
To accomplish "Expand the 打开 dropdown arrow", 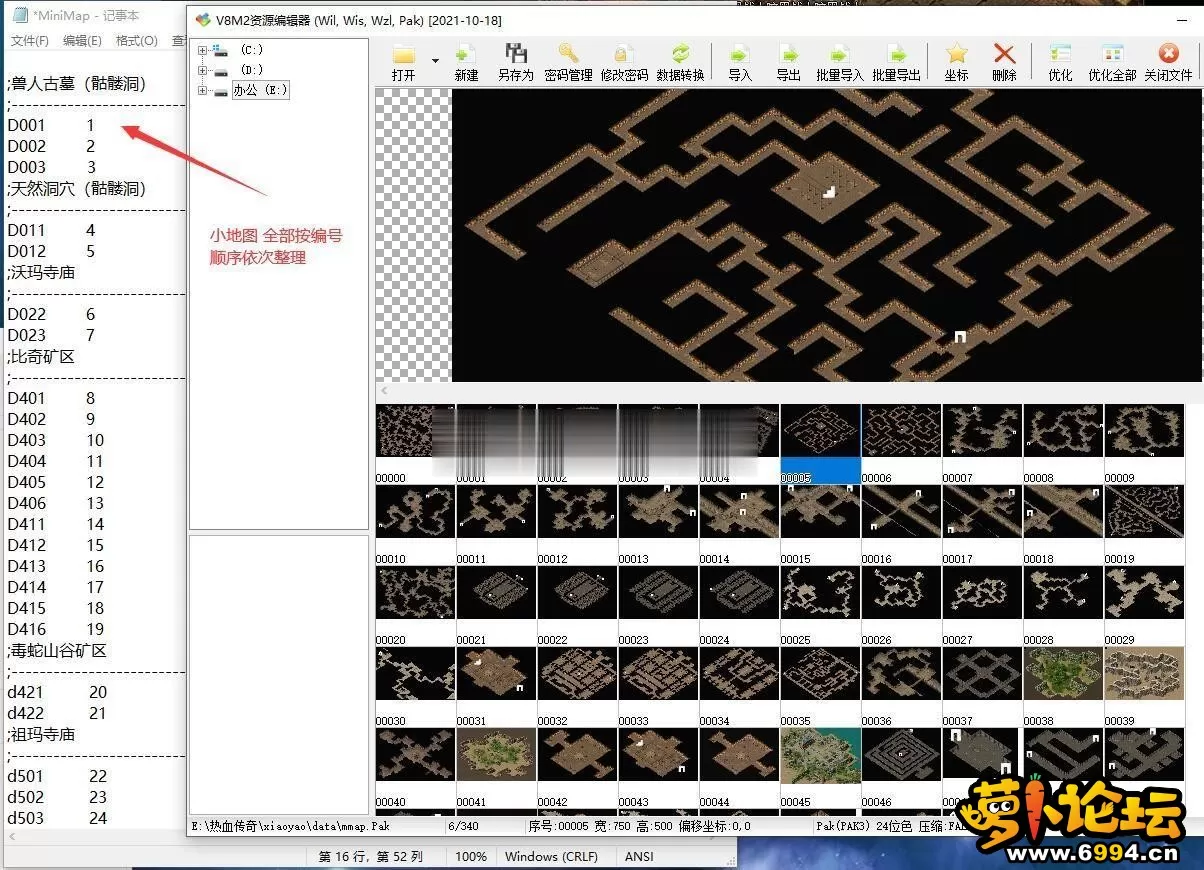I will (x=435, y=61).
